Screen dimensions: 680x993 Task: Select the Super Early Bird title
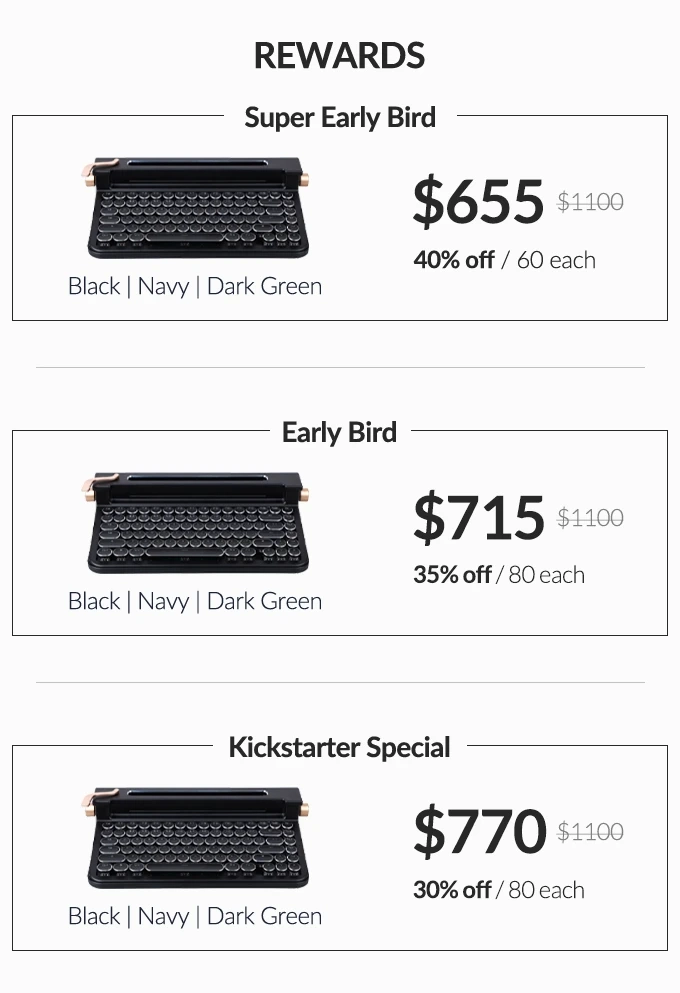click(x=340, y=117)
